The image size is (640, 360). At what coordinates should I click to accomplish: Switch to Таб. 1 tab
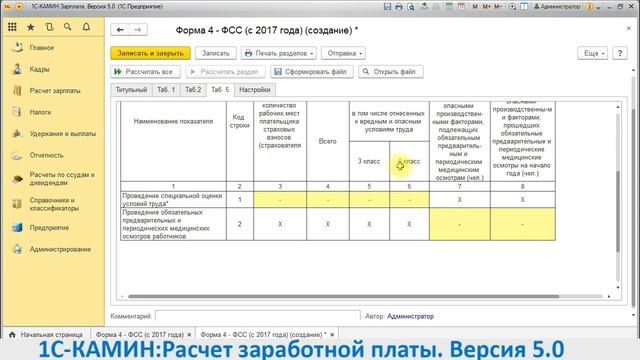[x=166, y=89]
